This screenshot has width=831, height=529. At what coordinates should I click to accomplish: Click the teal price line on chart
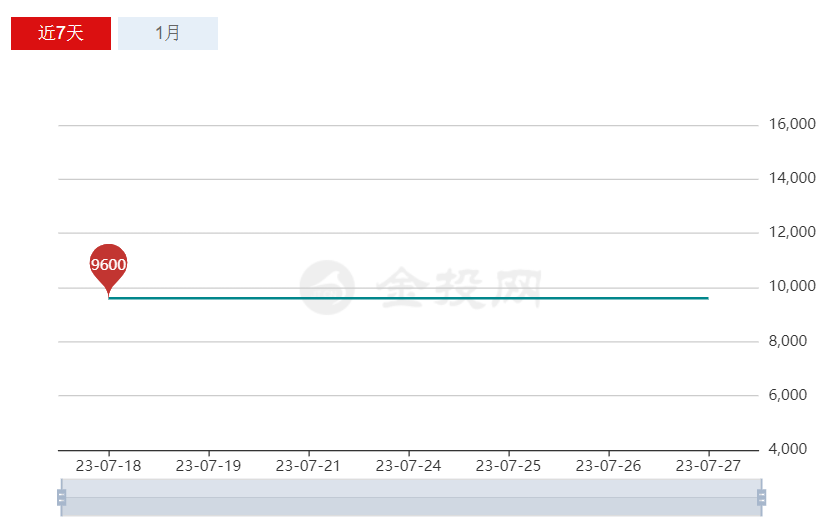(408, 298)
